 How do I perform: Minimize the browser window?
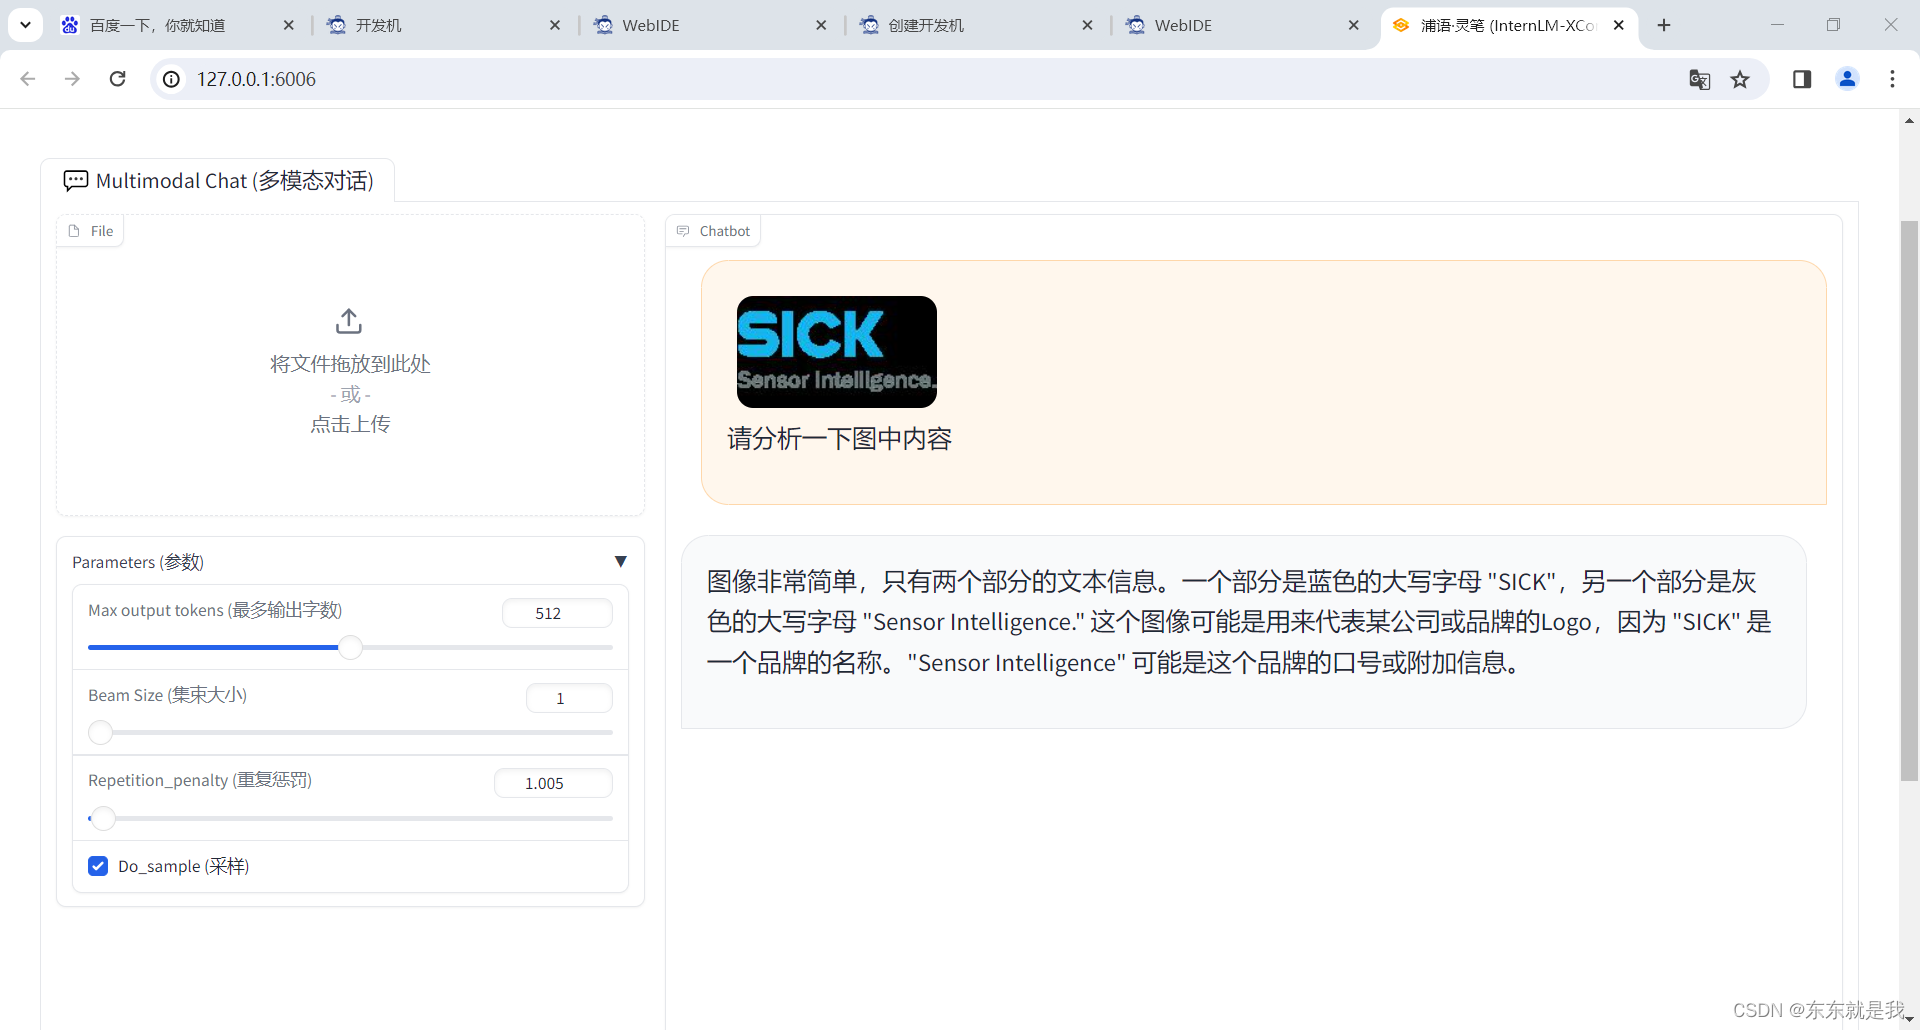click(x=1777, y=25)
